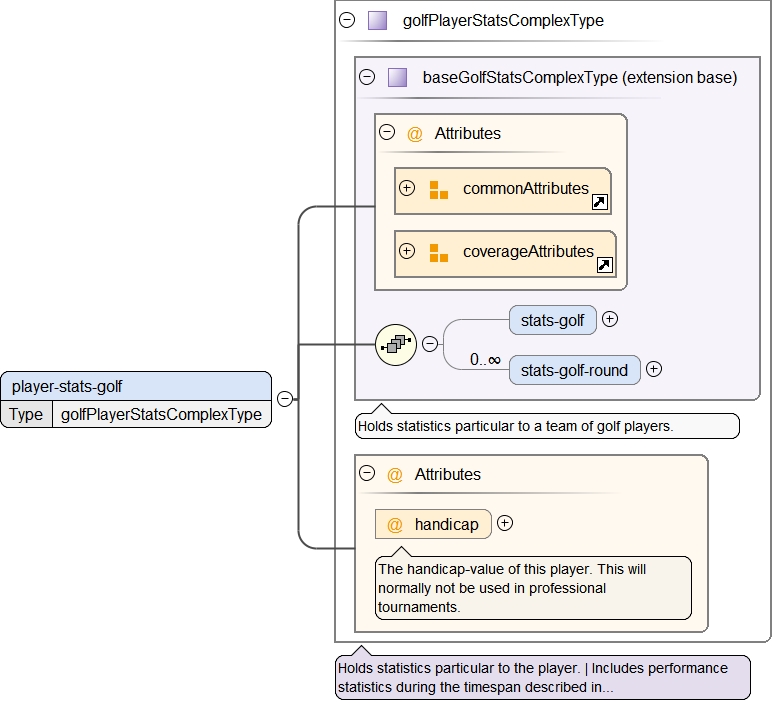Click the sequence compositor icon
Image resolution: width=773 pixels, height=703 pixels.
(x=395, y=344)
